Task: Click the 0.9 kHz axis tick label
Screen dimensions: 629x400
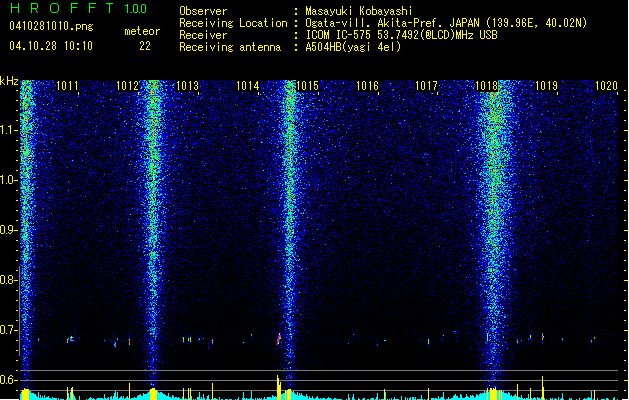Action: click(x=9, y=230)
